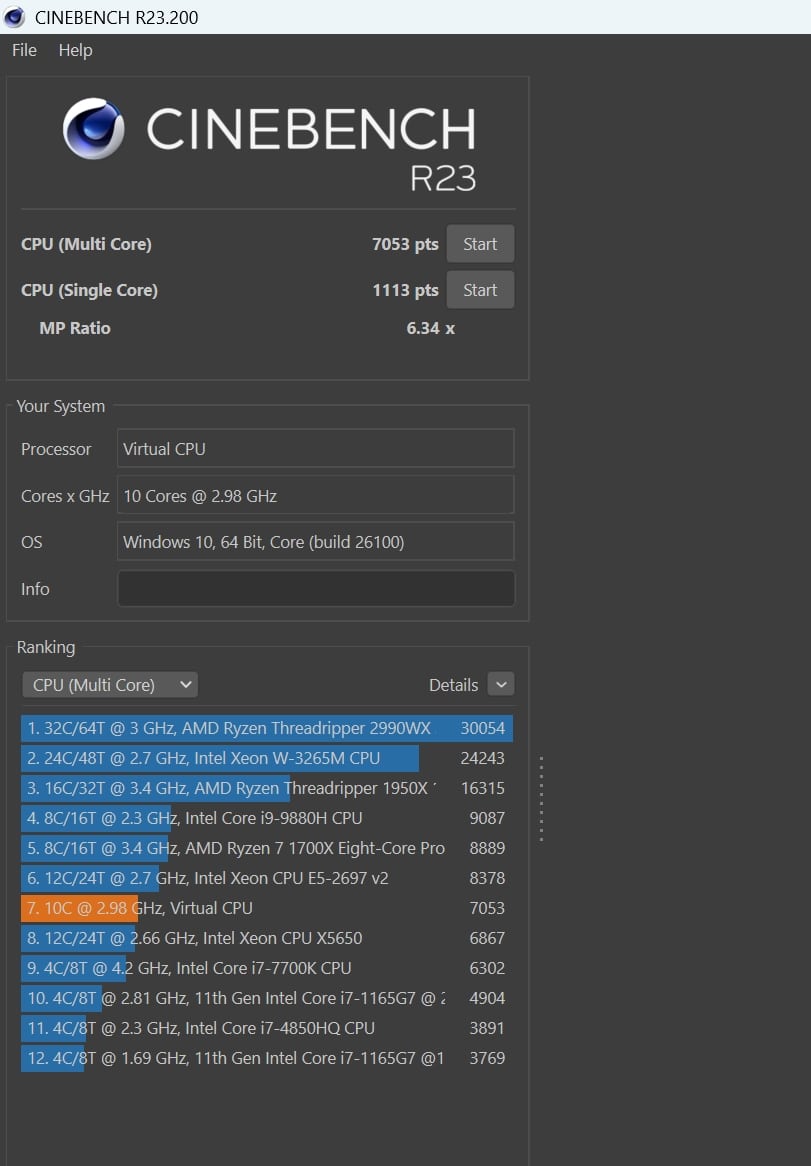Click the Details label in the Ranking panel
This screenshot has width=811, height=1166.
(453, 685)
